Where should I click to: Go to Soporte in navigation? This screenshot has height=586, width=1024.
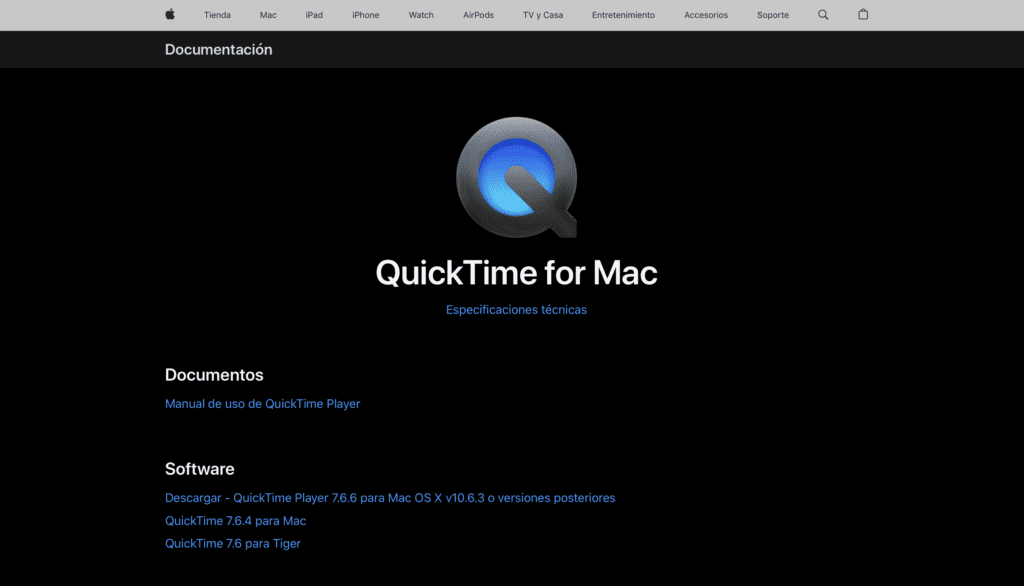click(x=773, y=15)
